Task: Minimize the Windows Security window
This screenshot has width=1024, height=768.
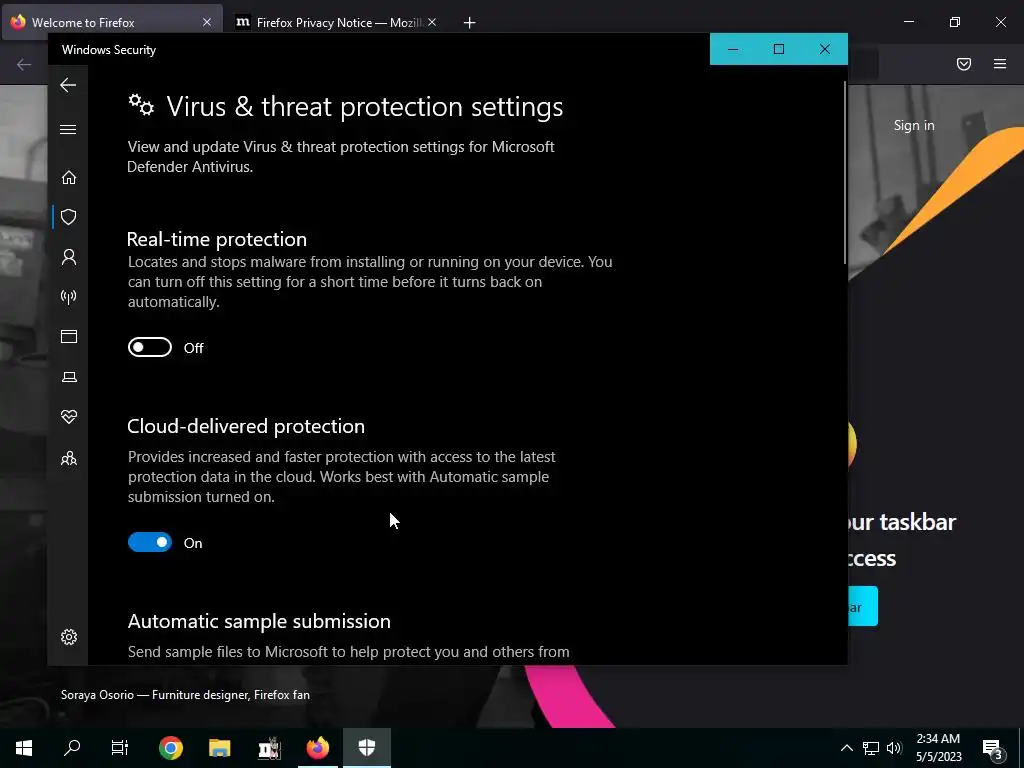Action: click(733, 49)
